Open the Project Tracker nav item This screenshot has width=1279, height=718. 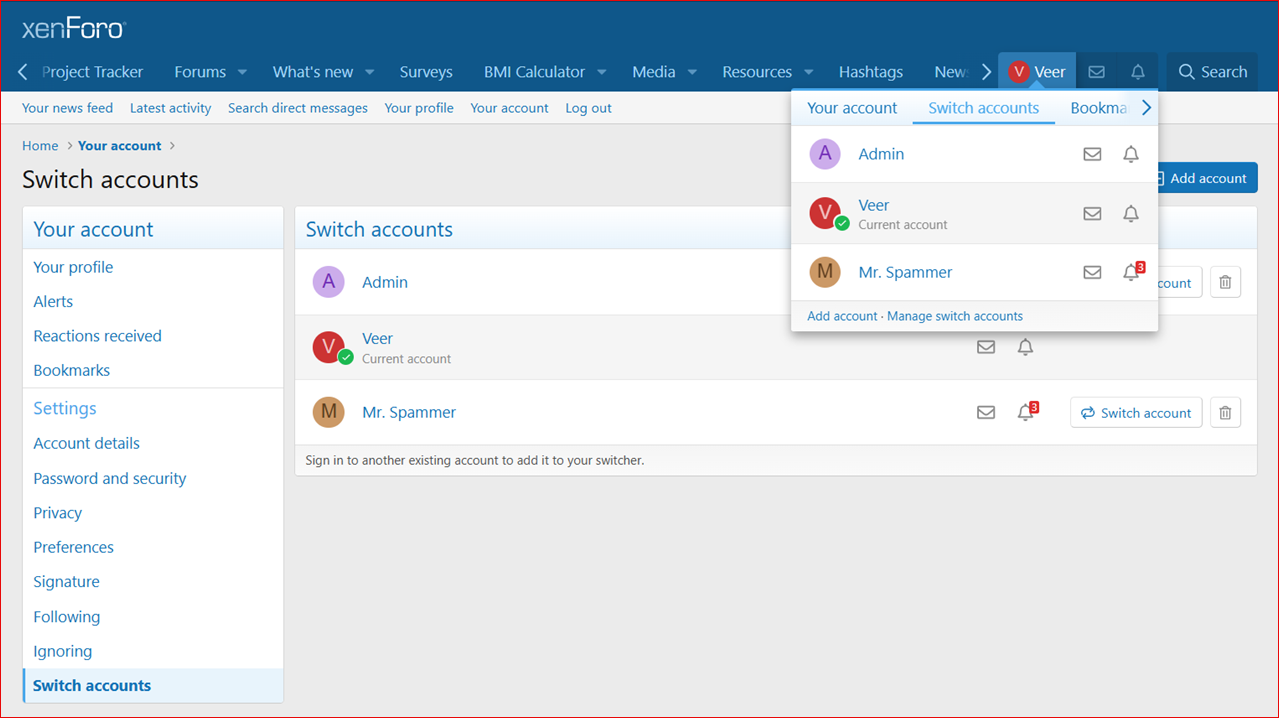pyautogui.click(x=93, y=72)
